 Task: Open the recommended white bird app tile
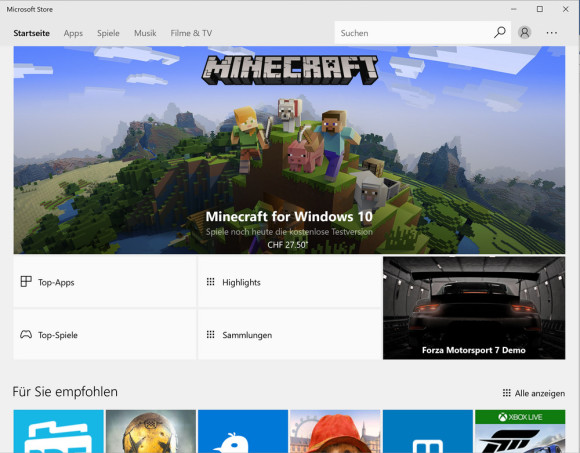(x=243, y=431)
